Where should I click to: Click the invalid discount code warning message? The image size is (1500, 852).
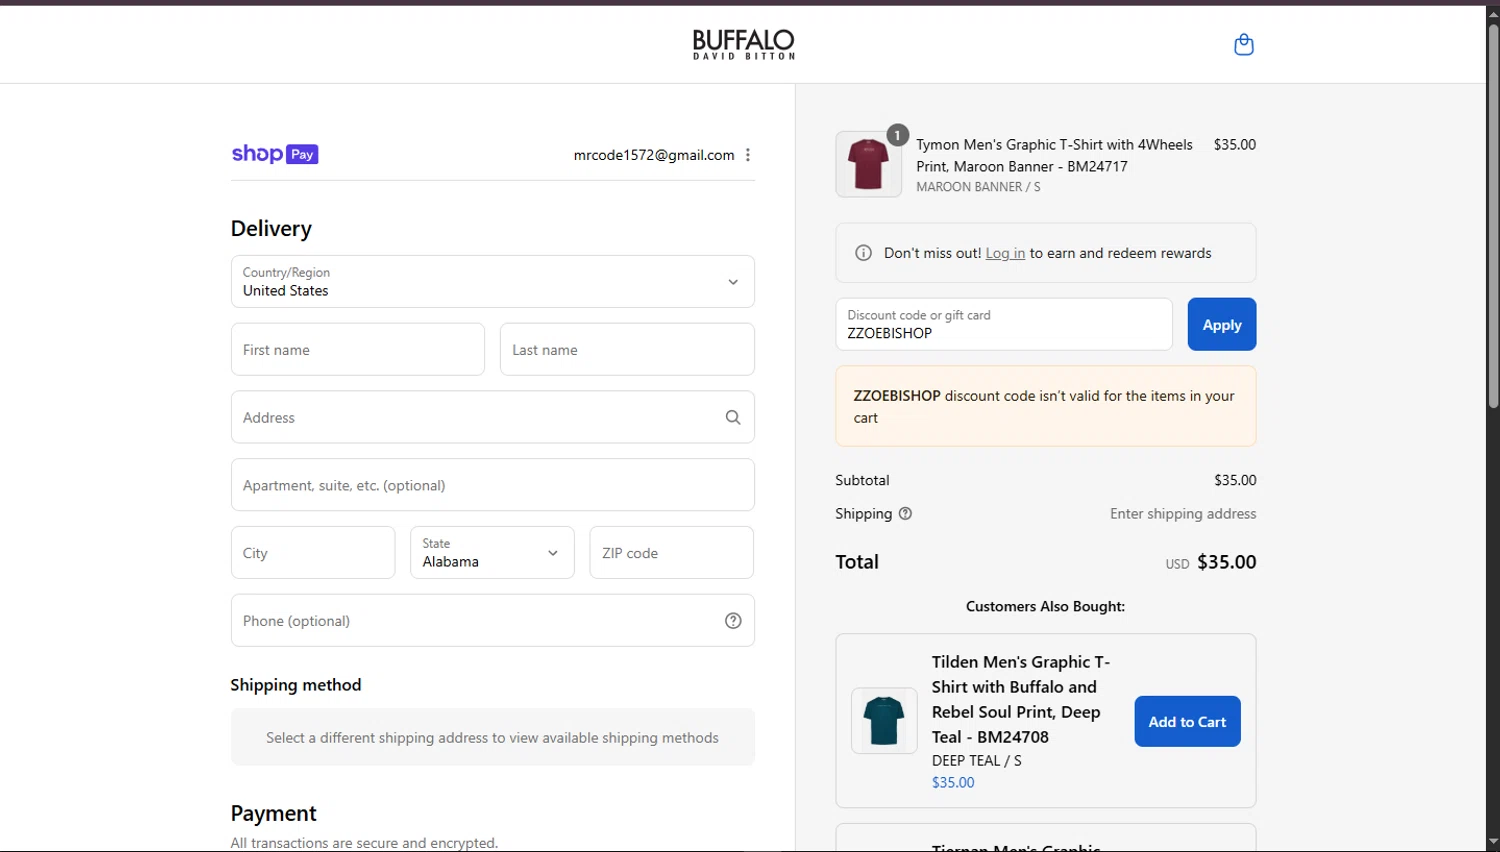tap(1045, 406)
